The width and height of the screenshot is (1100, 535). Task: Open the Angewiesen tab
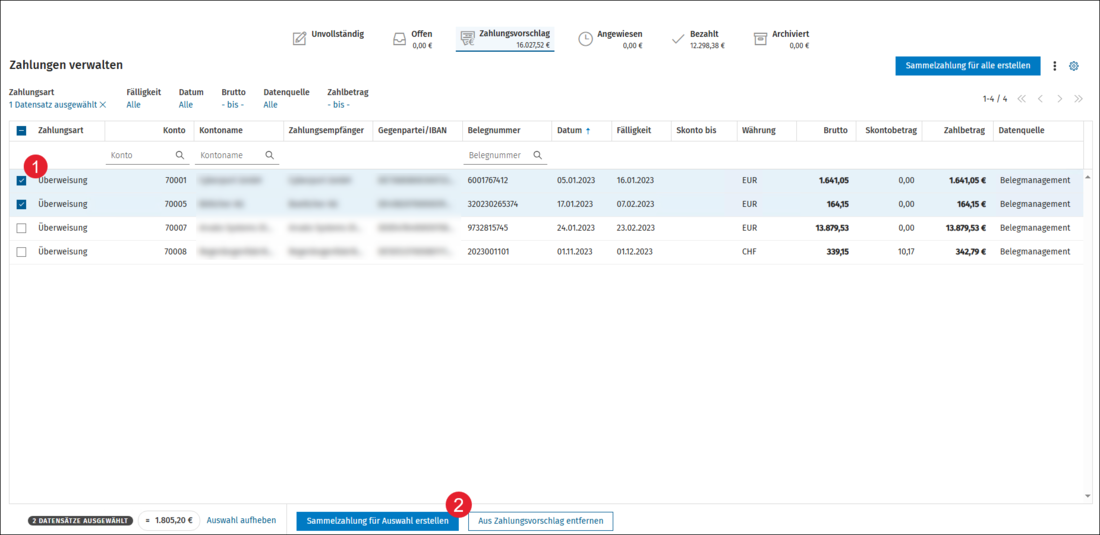[610, 39]
